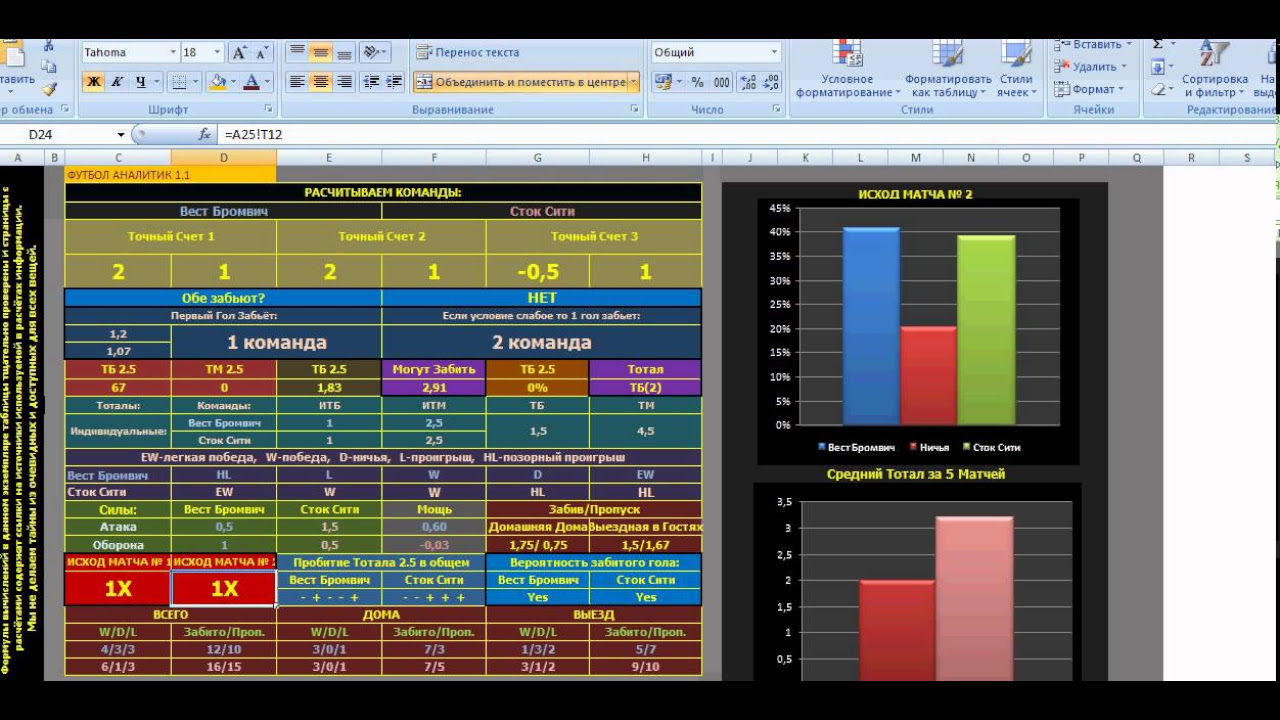Viewport: 1280px width, 720px height.
Task: Select column G header
Action: 537,158
